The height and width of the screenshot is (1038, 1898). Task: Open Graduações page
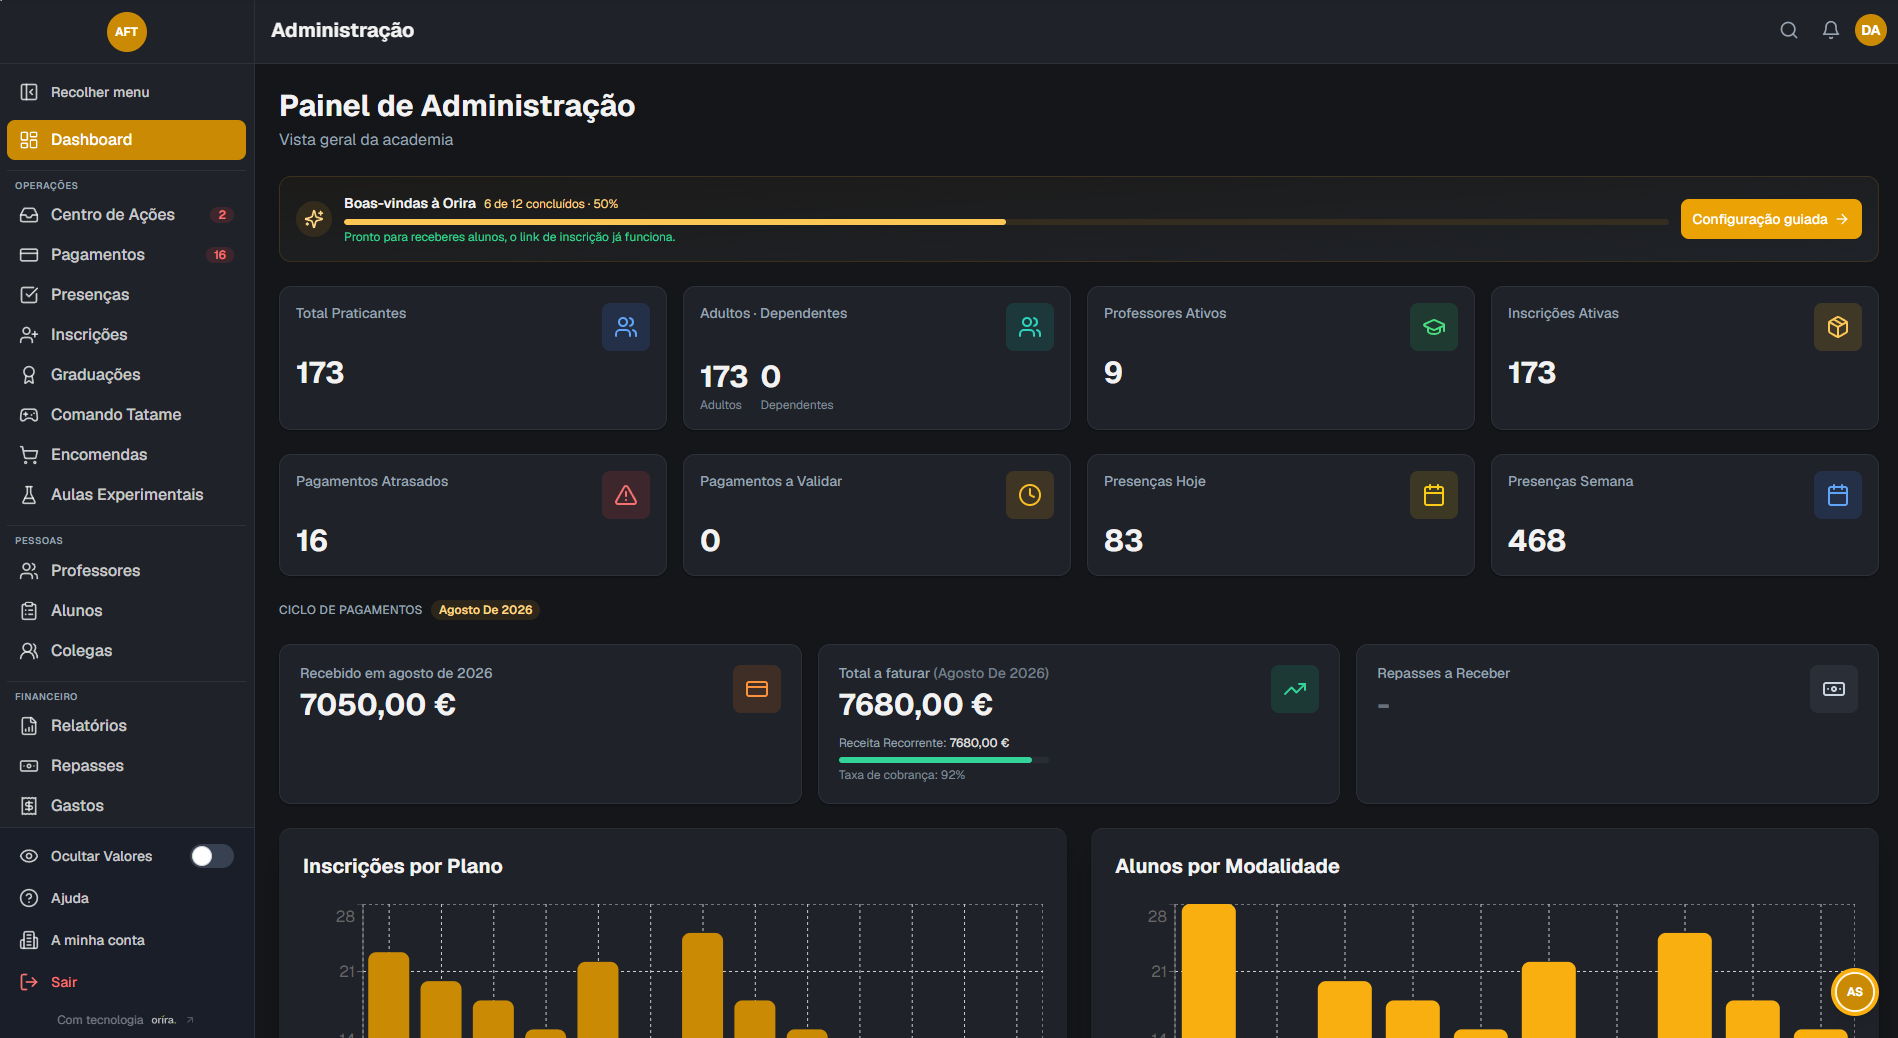point(126,375)
